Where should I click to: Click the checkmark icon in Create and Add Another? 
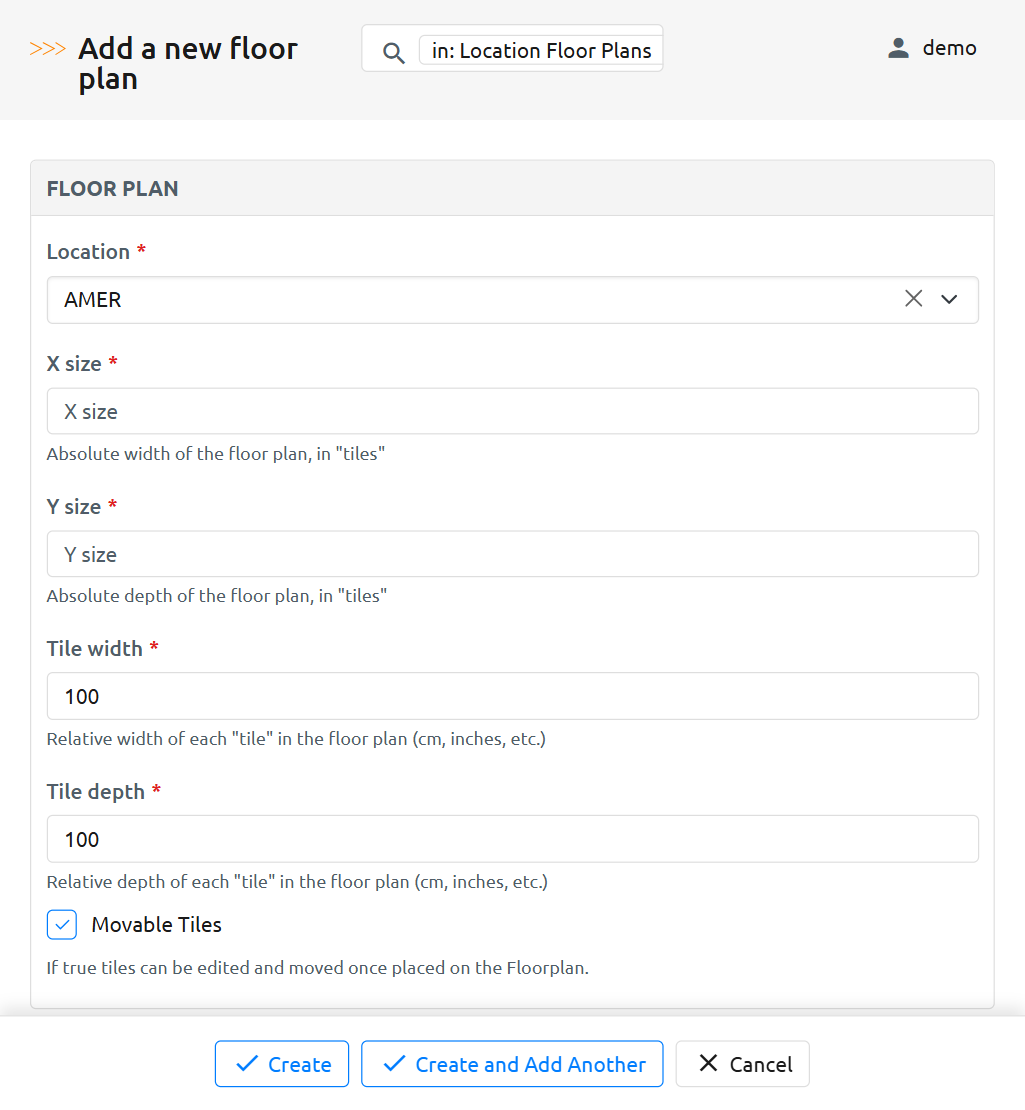[x=394, y=1063]
